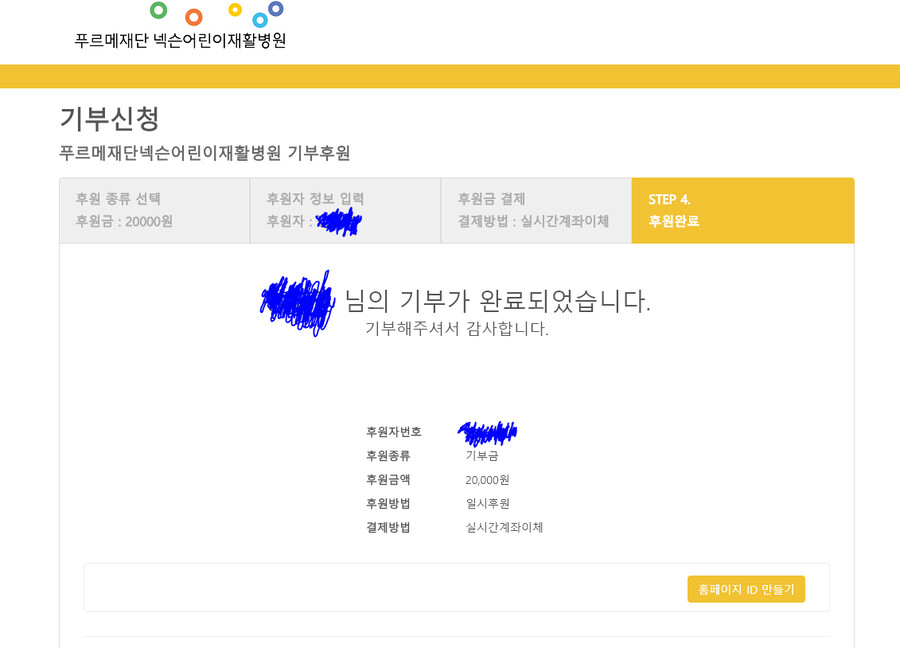The height and width of the screenshot is (648, 900).
Task: Click the 기부가 완료되었습니다 message
Action: pyautogui.click(x=497, y=300)
